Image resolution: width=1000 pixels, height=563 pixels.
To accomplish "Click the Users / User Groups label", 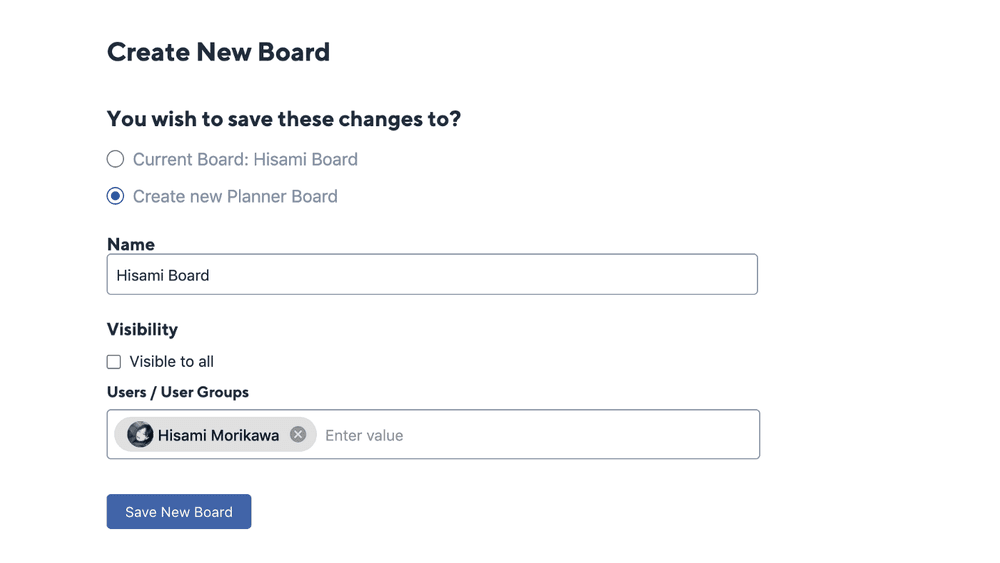I will (x=178, y=392).
